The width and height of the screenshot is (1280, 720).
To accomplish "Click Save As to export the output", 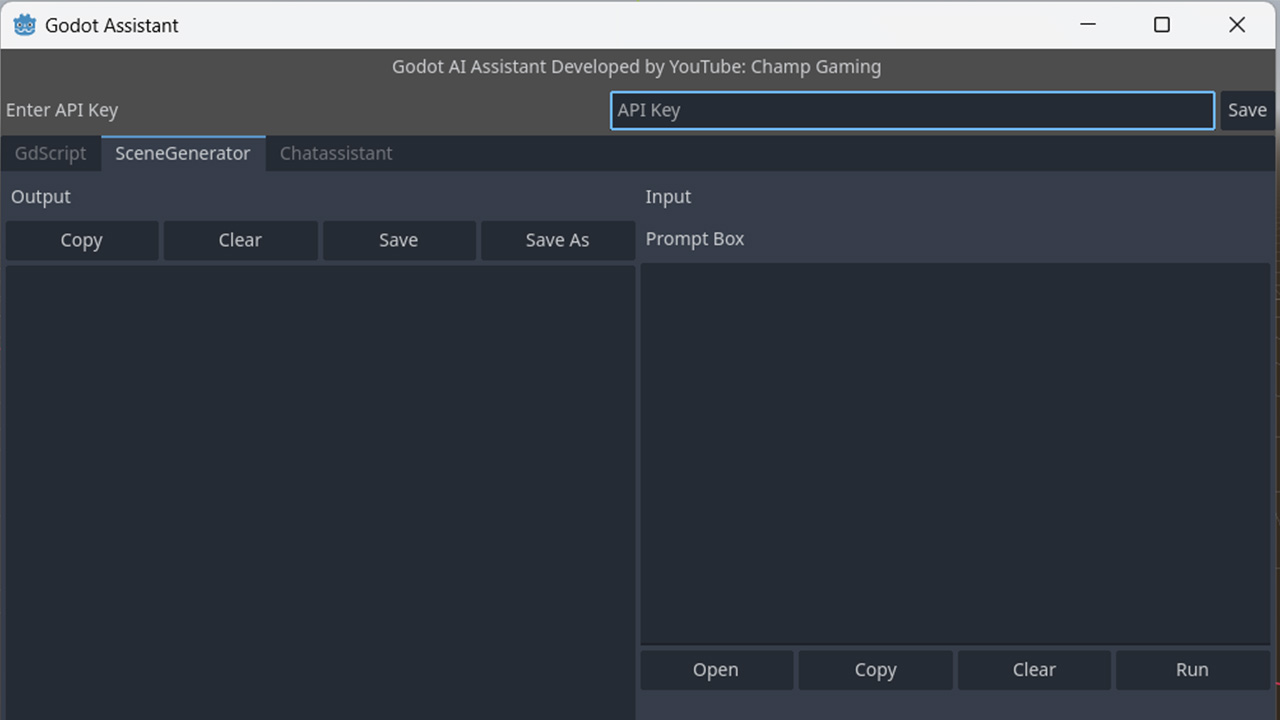I will pyautogui.click(x=558, y=240).
